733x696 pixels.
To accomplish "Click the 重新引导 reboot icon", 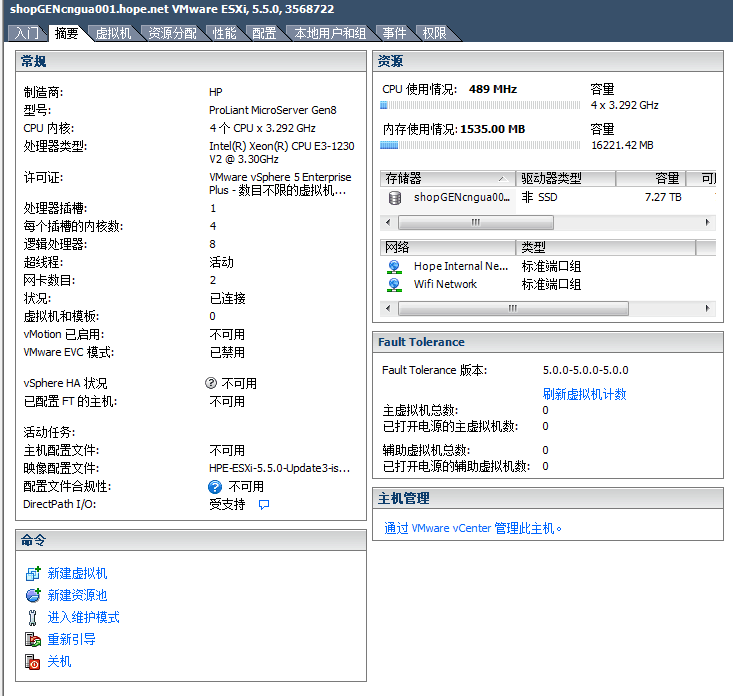I will pyautogui.click(x=32, y=639).
